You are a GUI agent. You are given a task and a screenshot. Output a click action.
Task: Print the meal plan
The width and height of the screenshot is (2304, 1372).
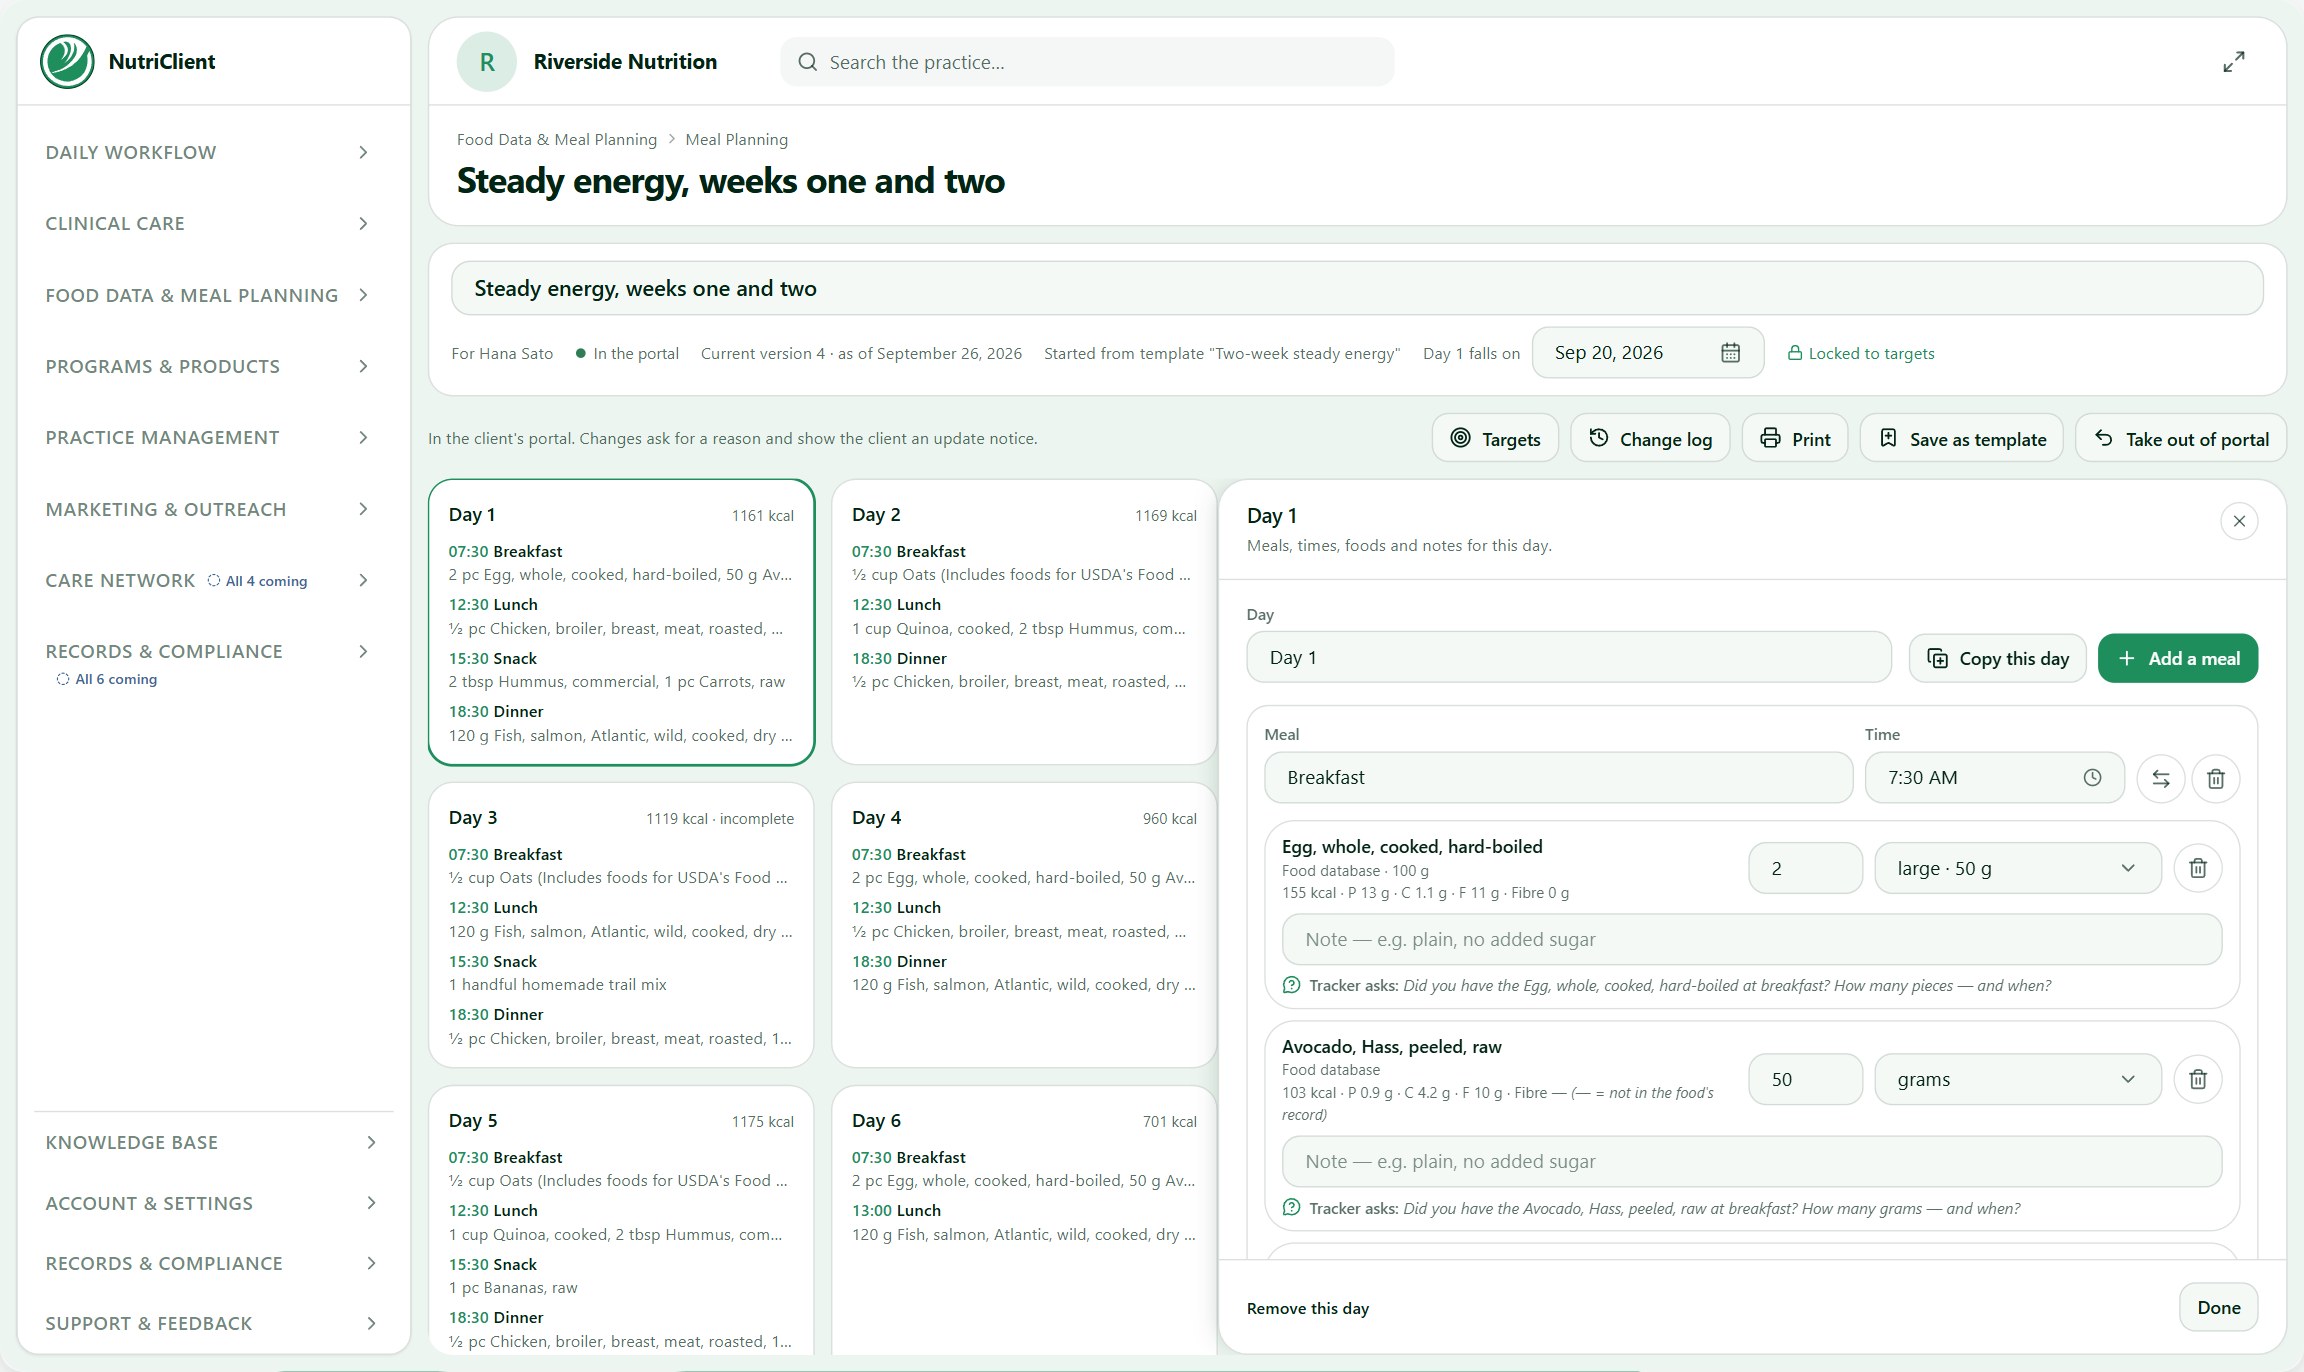(1794, 439)
